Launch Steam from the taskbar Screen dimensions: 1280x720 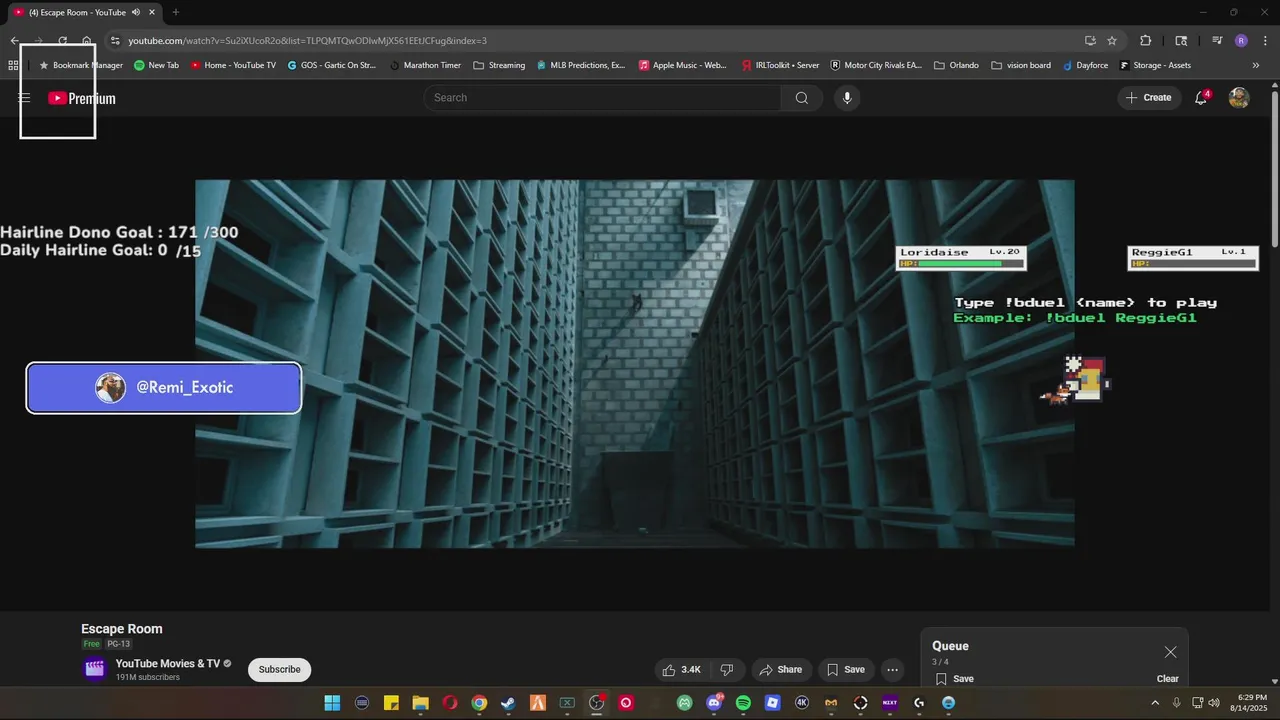point(509,703)
